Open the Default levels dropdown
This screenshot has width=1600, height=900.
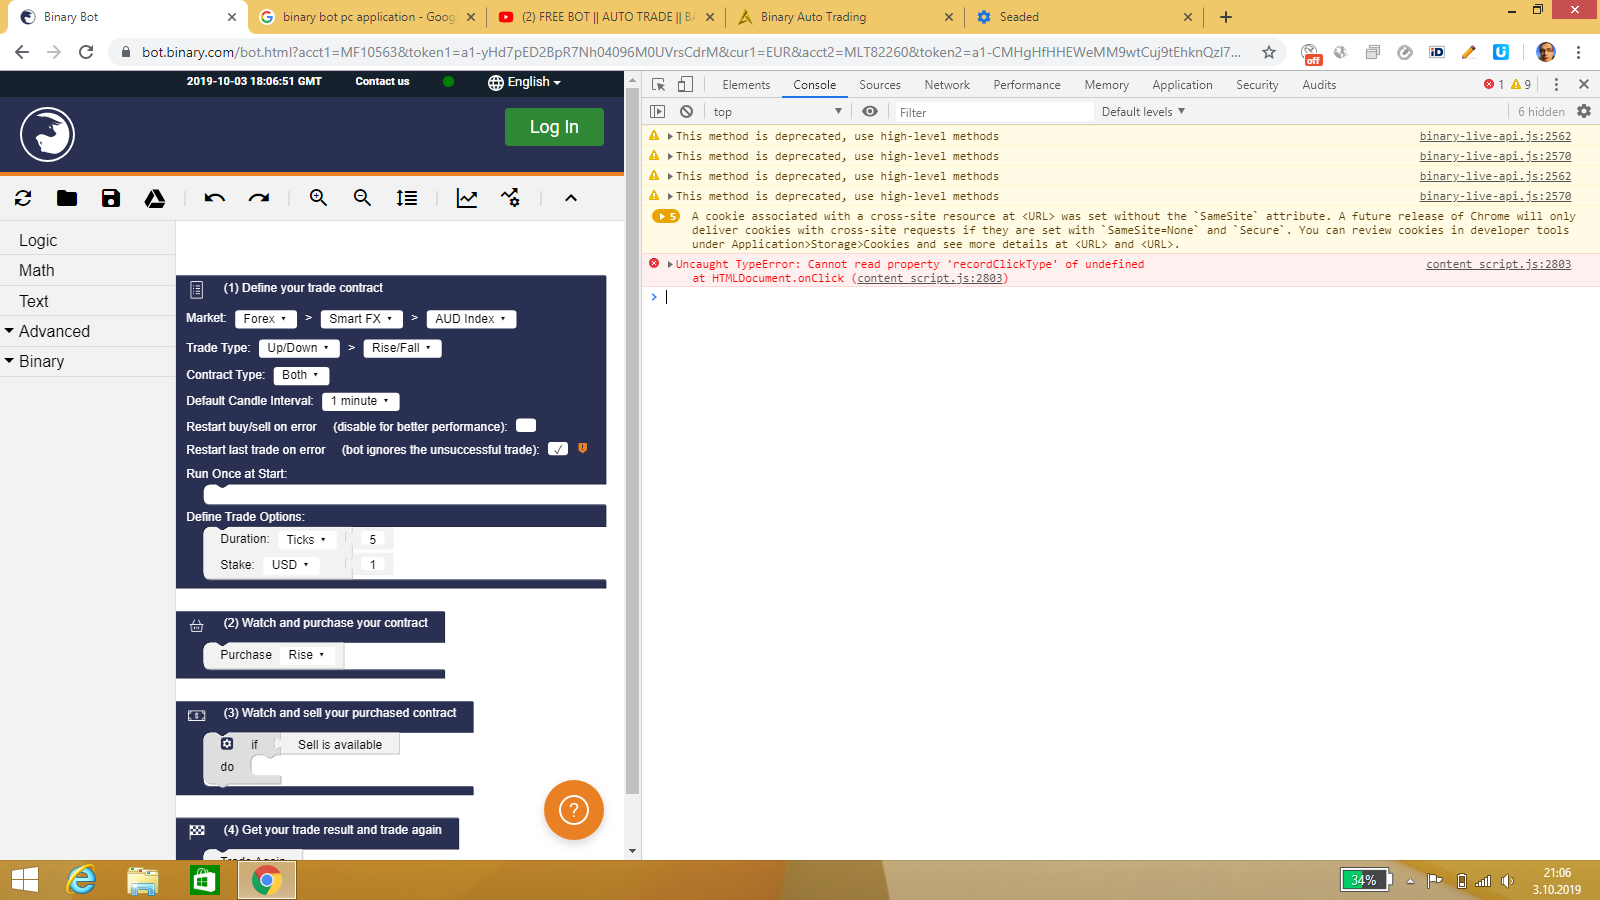[1143, 112]
